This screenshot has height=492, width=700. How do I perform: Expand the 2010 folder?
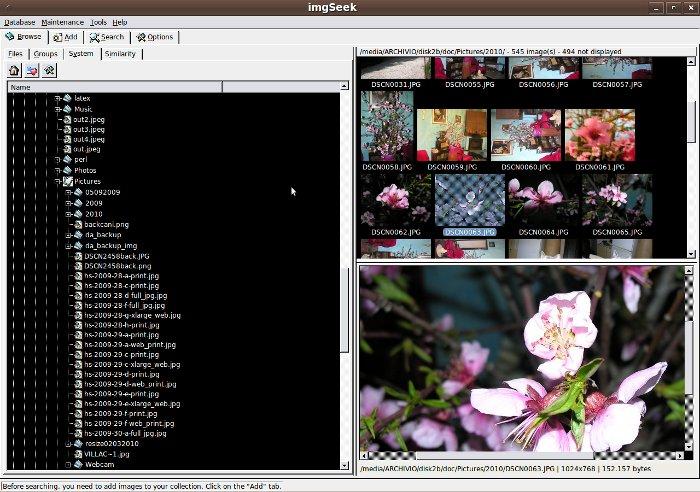(x=68, y=214)
